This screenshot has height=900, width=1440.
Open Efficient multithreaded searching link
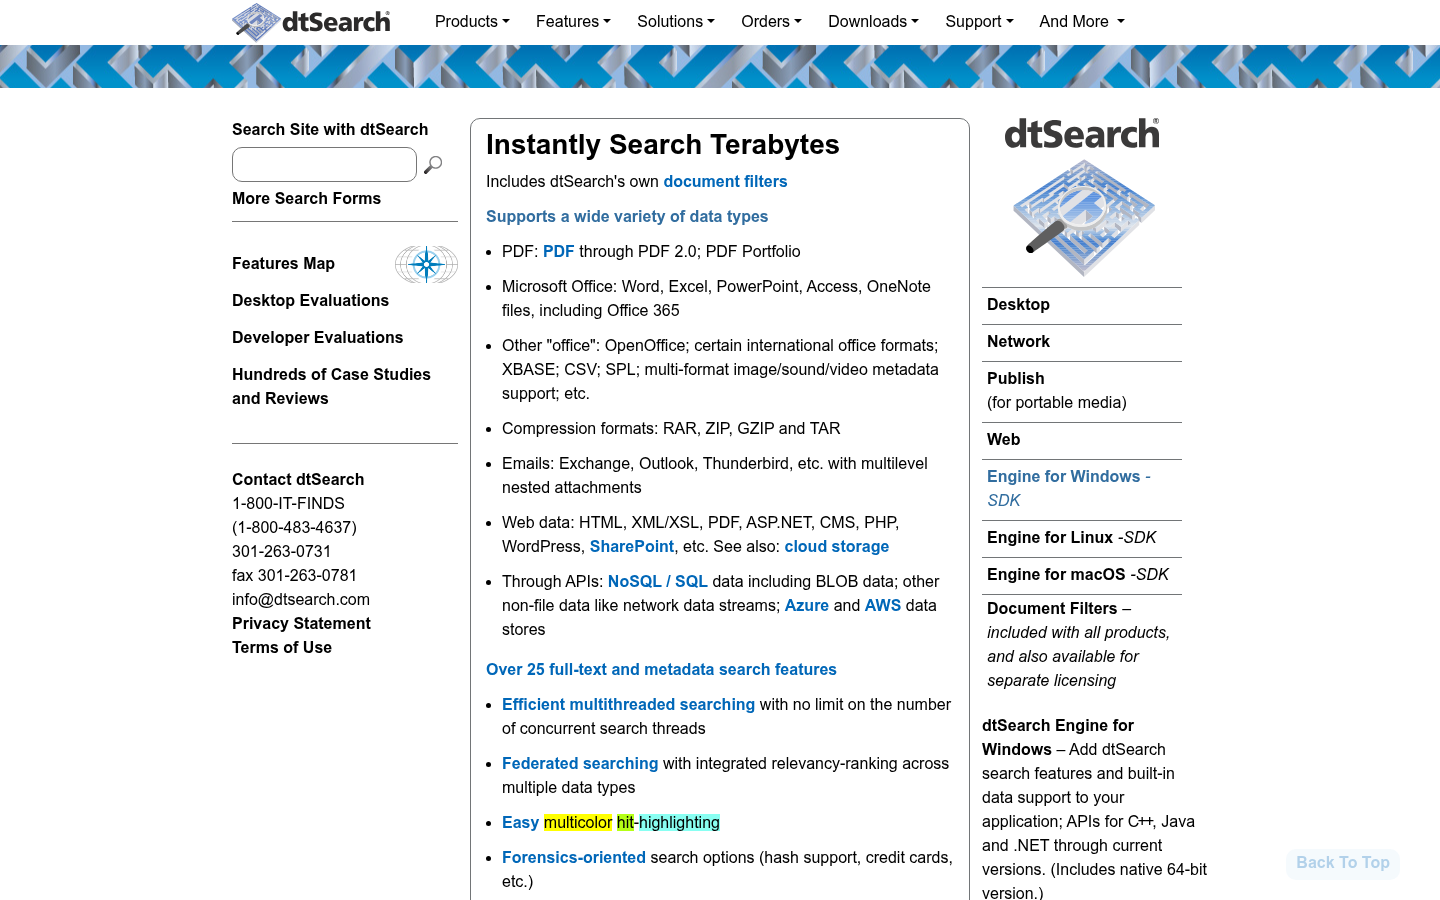coord(628,704)
